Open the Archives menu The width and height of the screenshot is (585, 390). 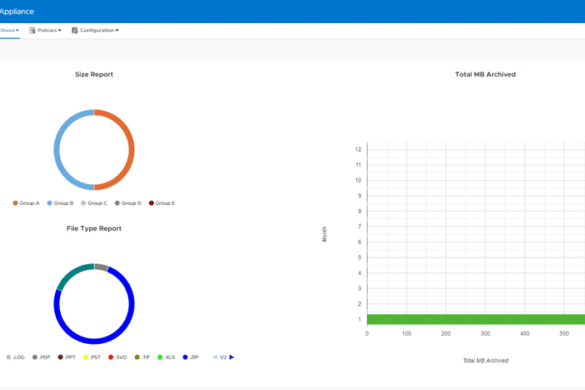click(9, 30)
